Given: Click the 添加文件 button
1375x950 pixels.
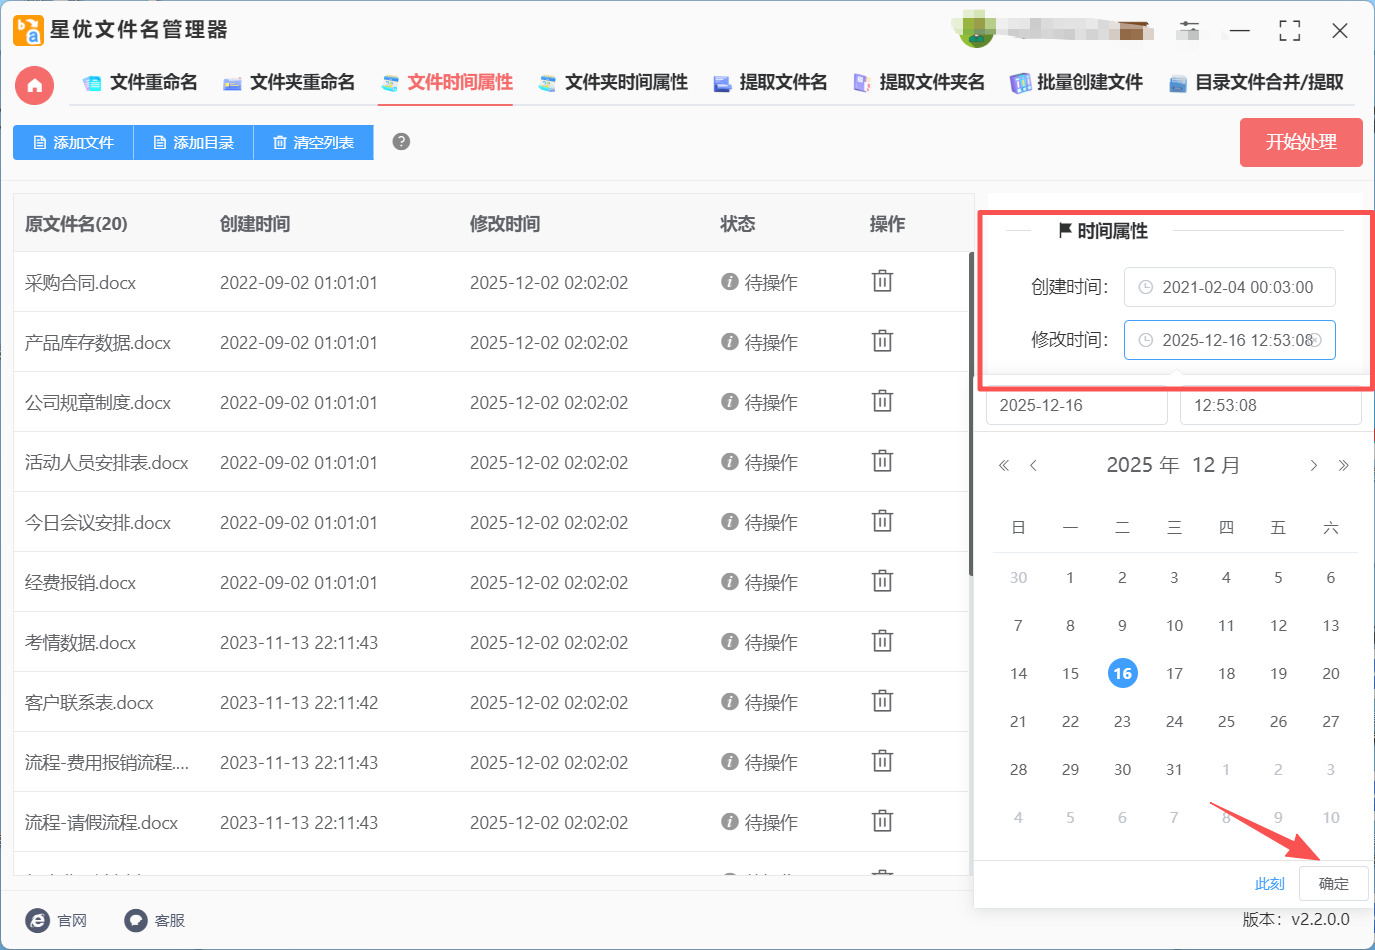Looking at the screenshot, I should 73,143.
